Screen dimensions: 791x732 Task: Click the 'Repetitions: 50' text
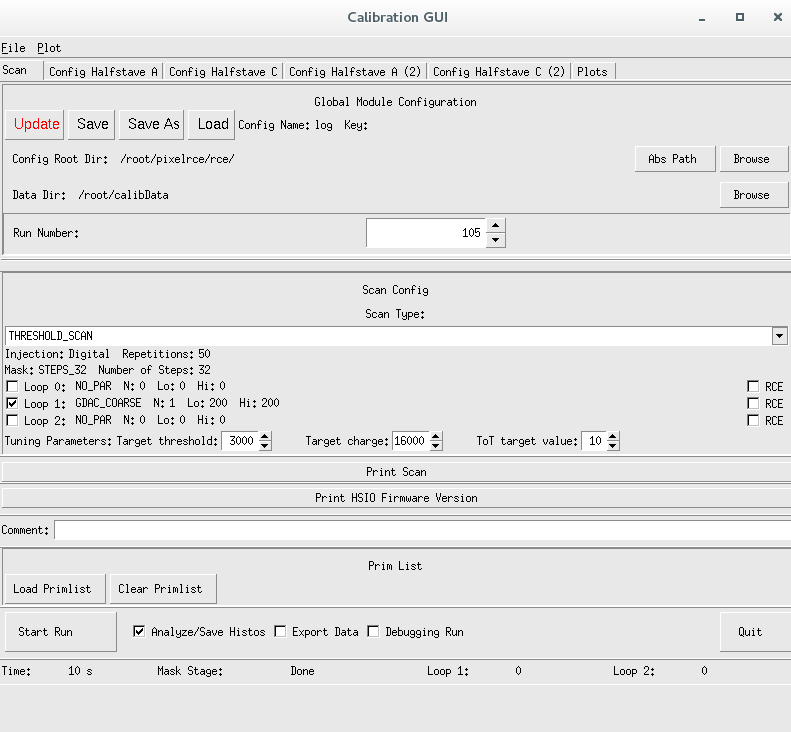coord(166,354)
